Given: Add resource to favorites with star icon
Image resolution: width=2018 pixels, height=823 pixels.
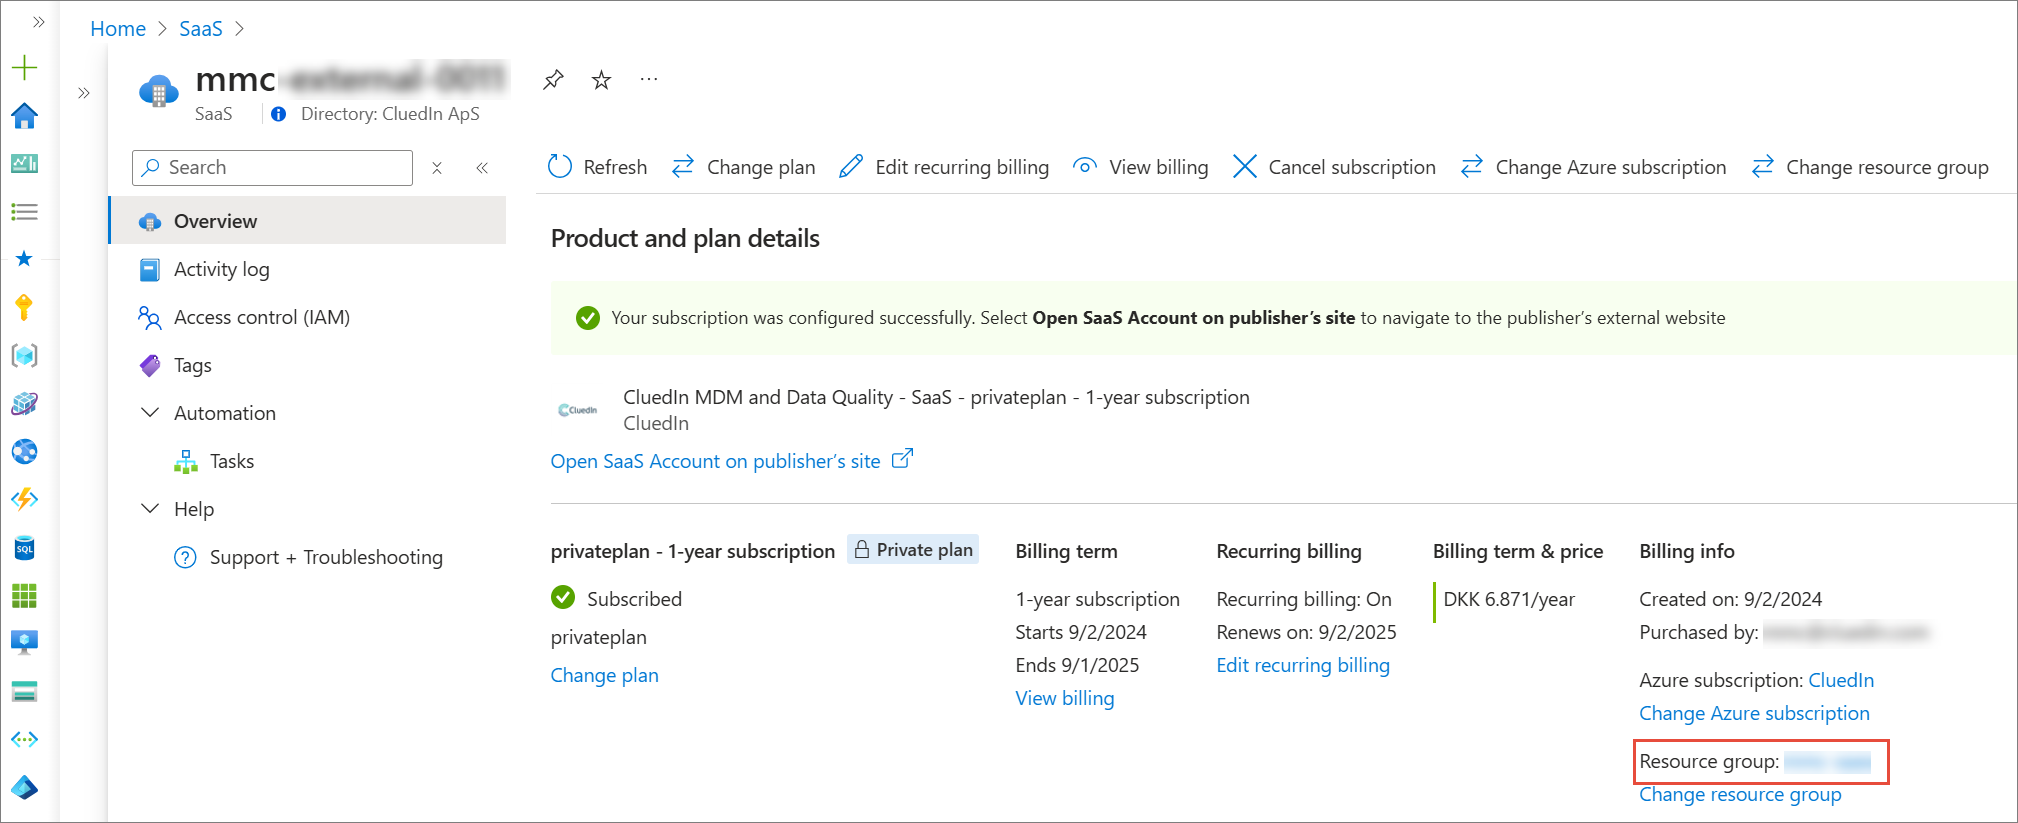Looking at the screenshot, I should tap(601, 80).
